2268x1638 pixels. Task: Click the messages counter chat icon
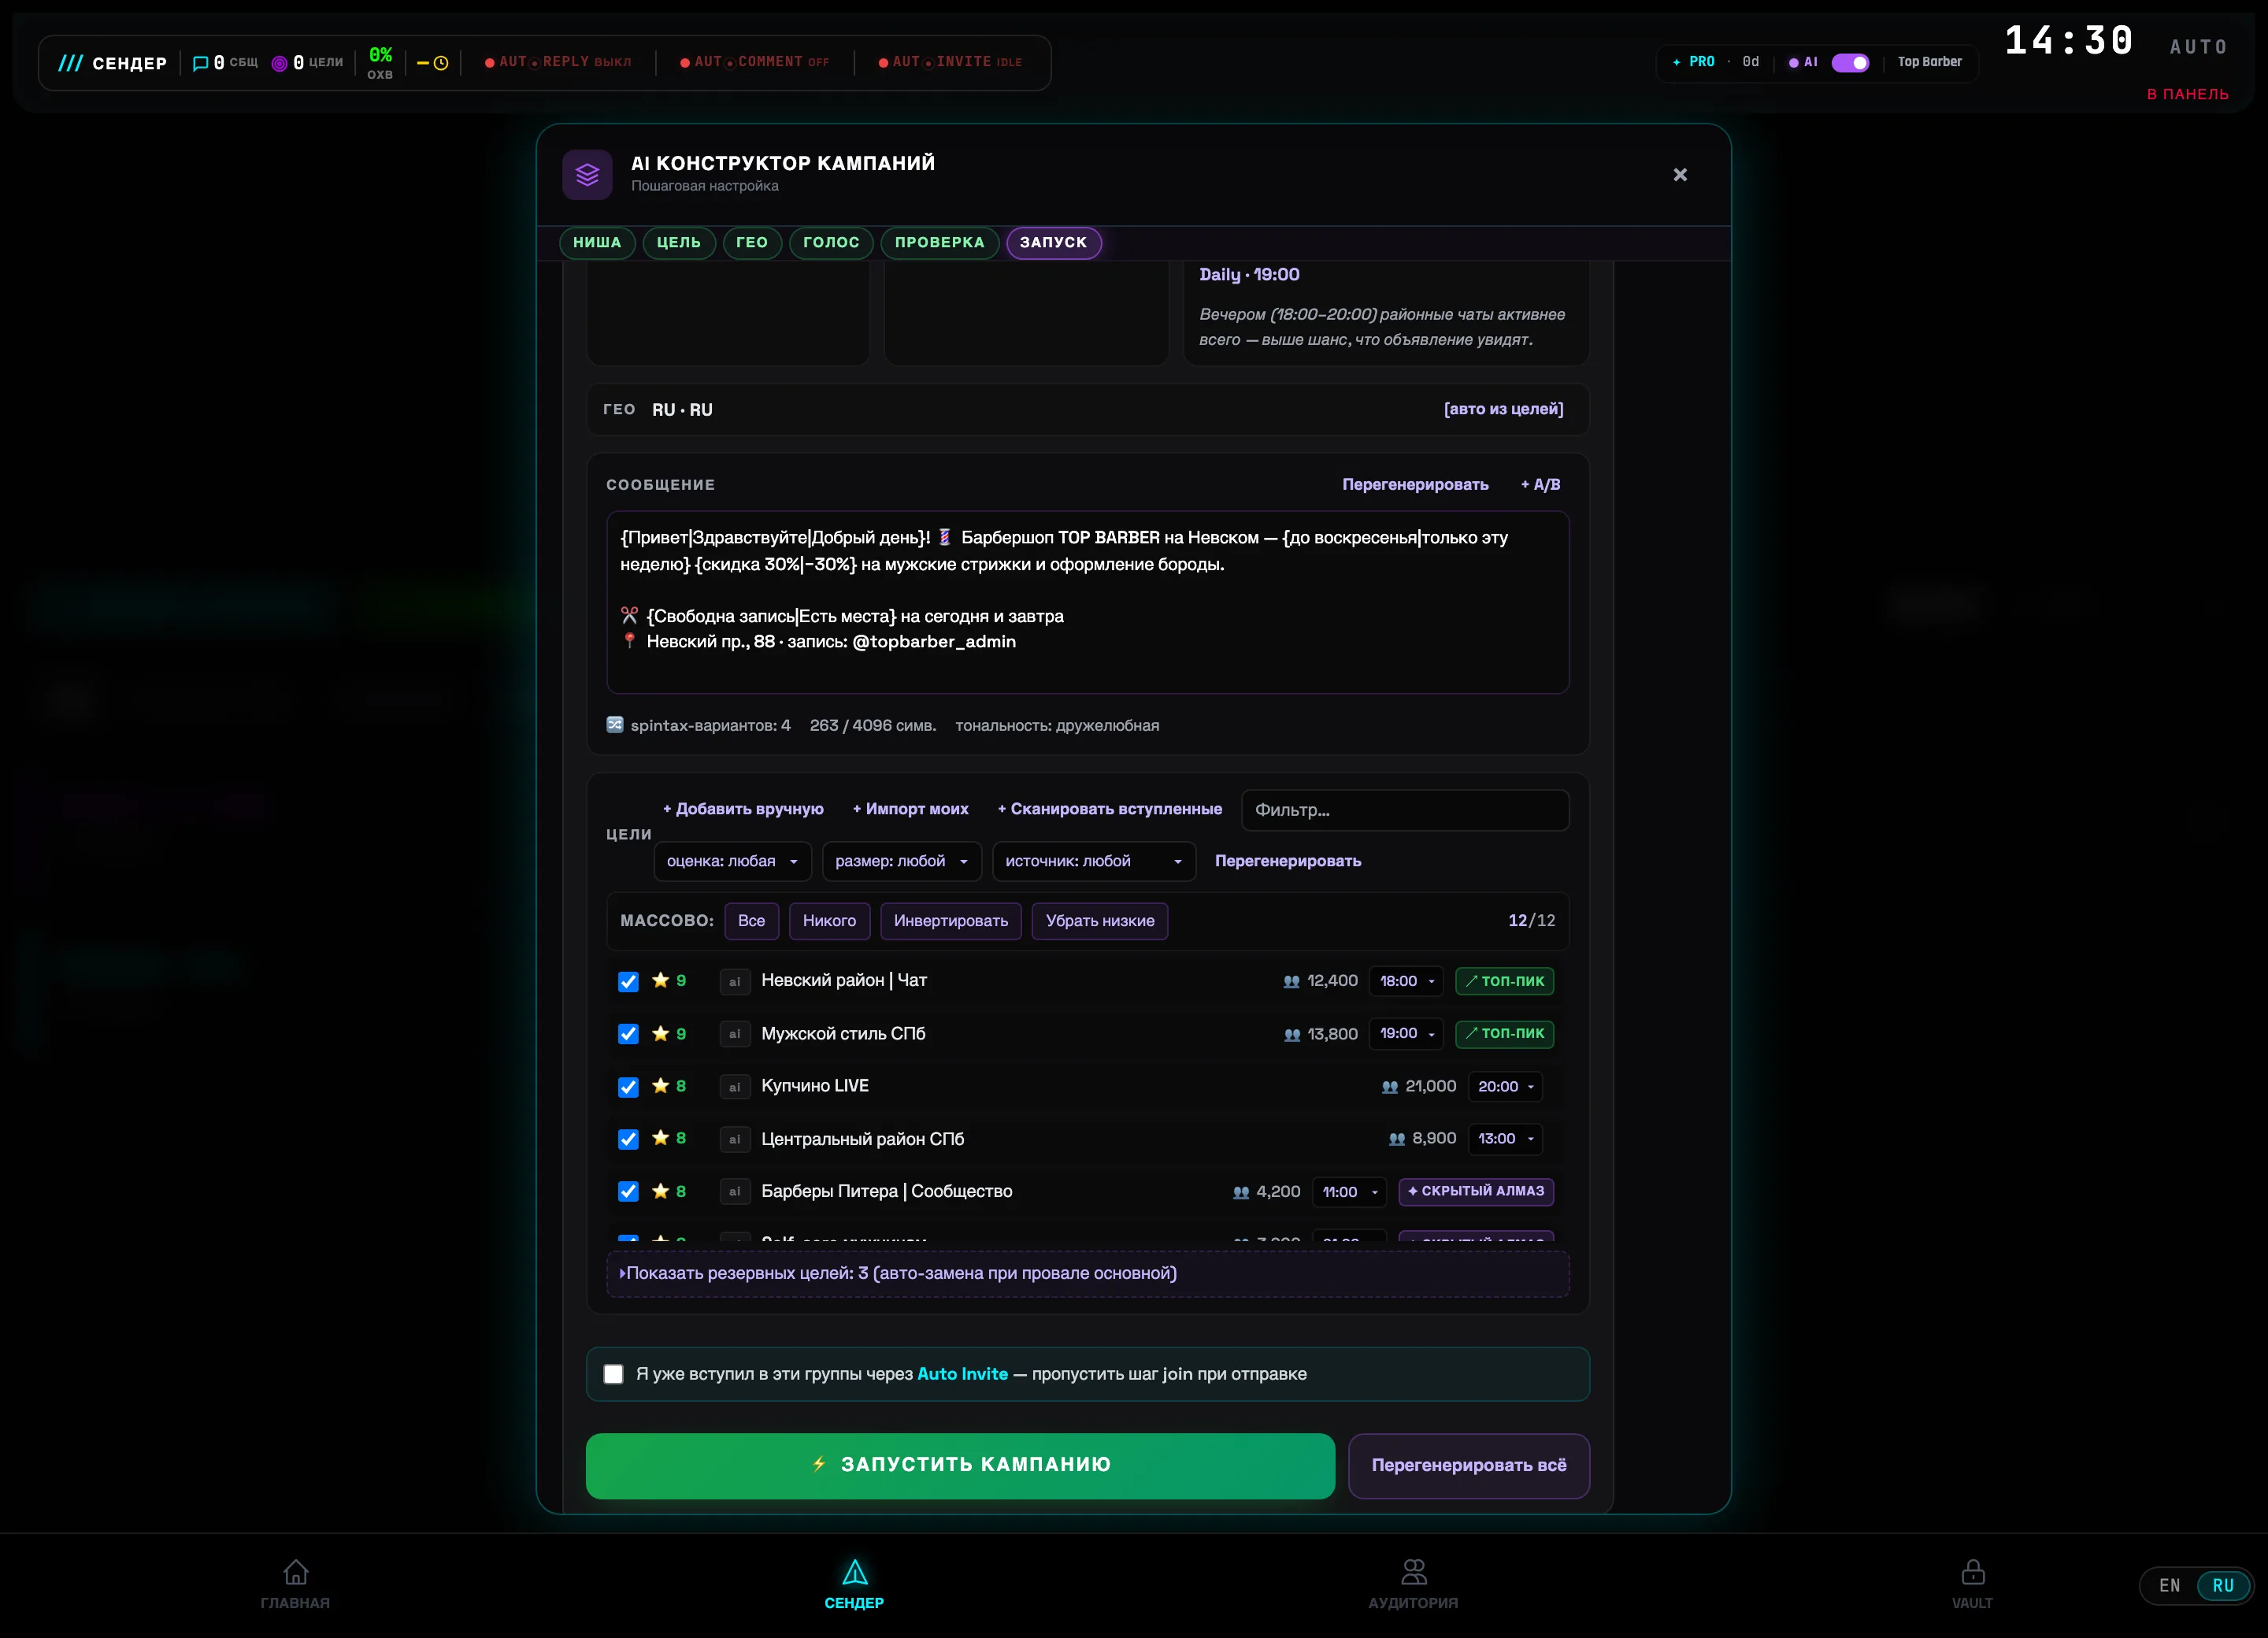(x=200, y=63)
